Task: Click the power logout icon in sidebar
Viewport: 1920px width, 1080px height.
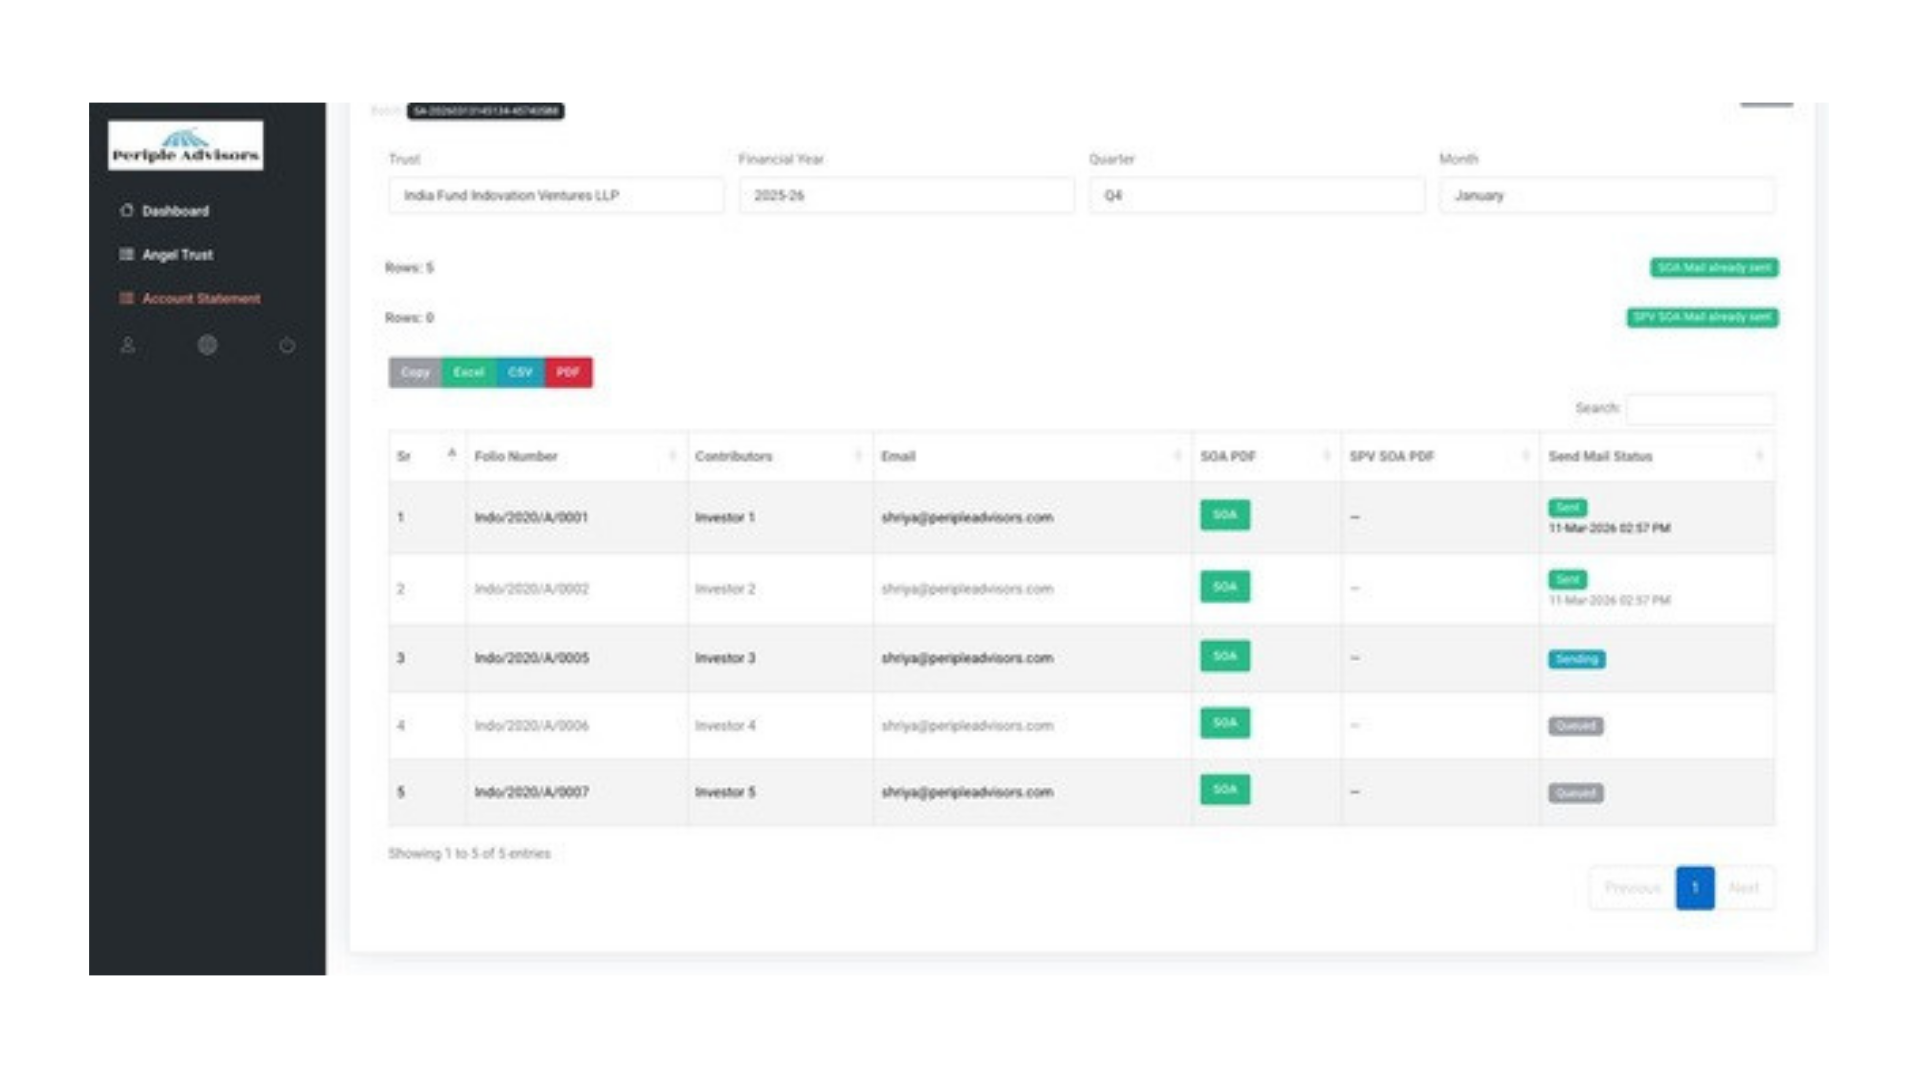Action: 287,345
